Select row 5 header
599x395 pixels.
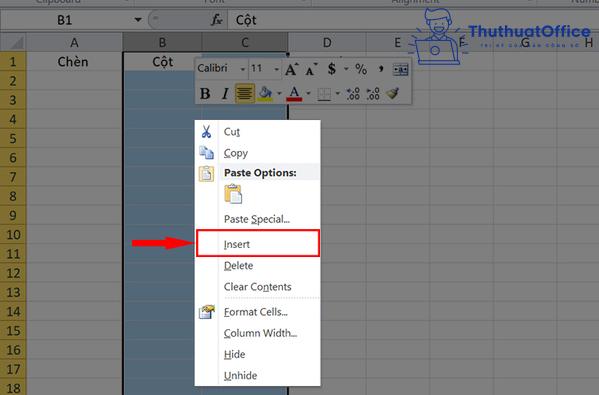tap(13, 138)
